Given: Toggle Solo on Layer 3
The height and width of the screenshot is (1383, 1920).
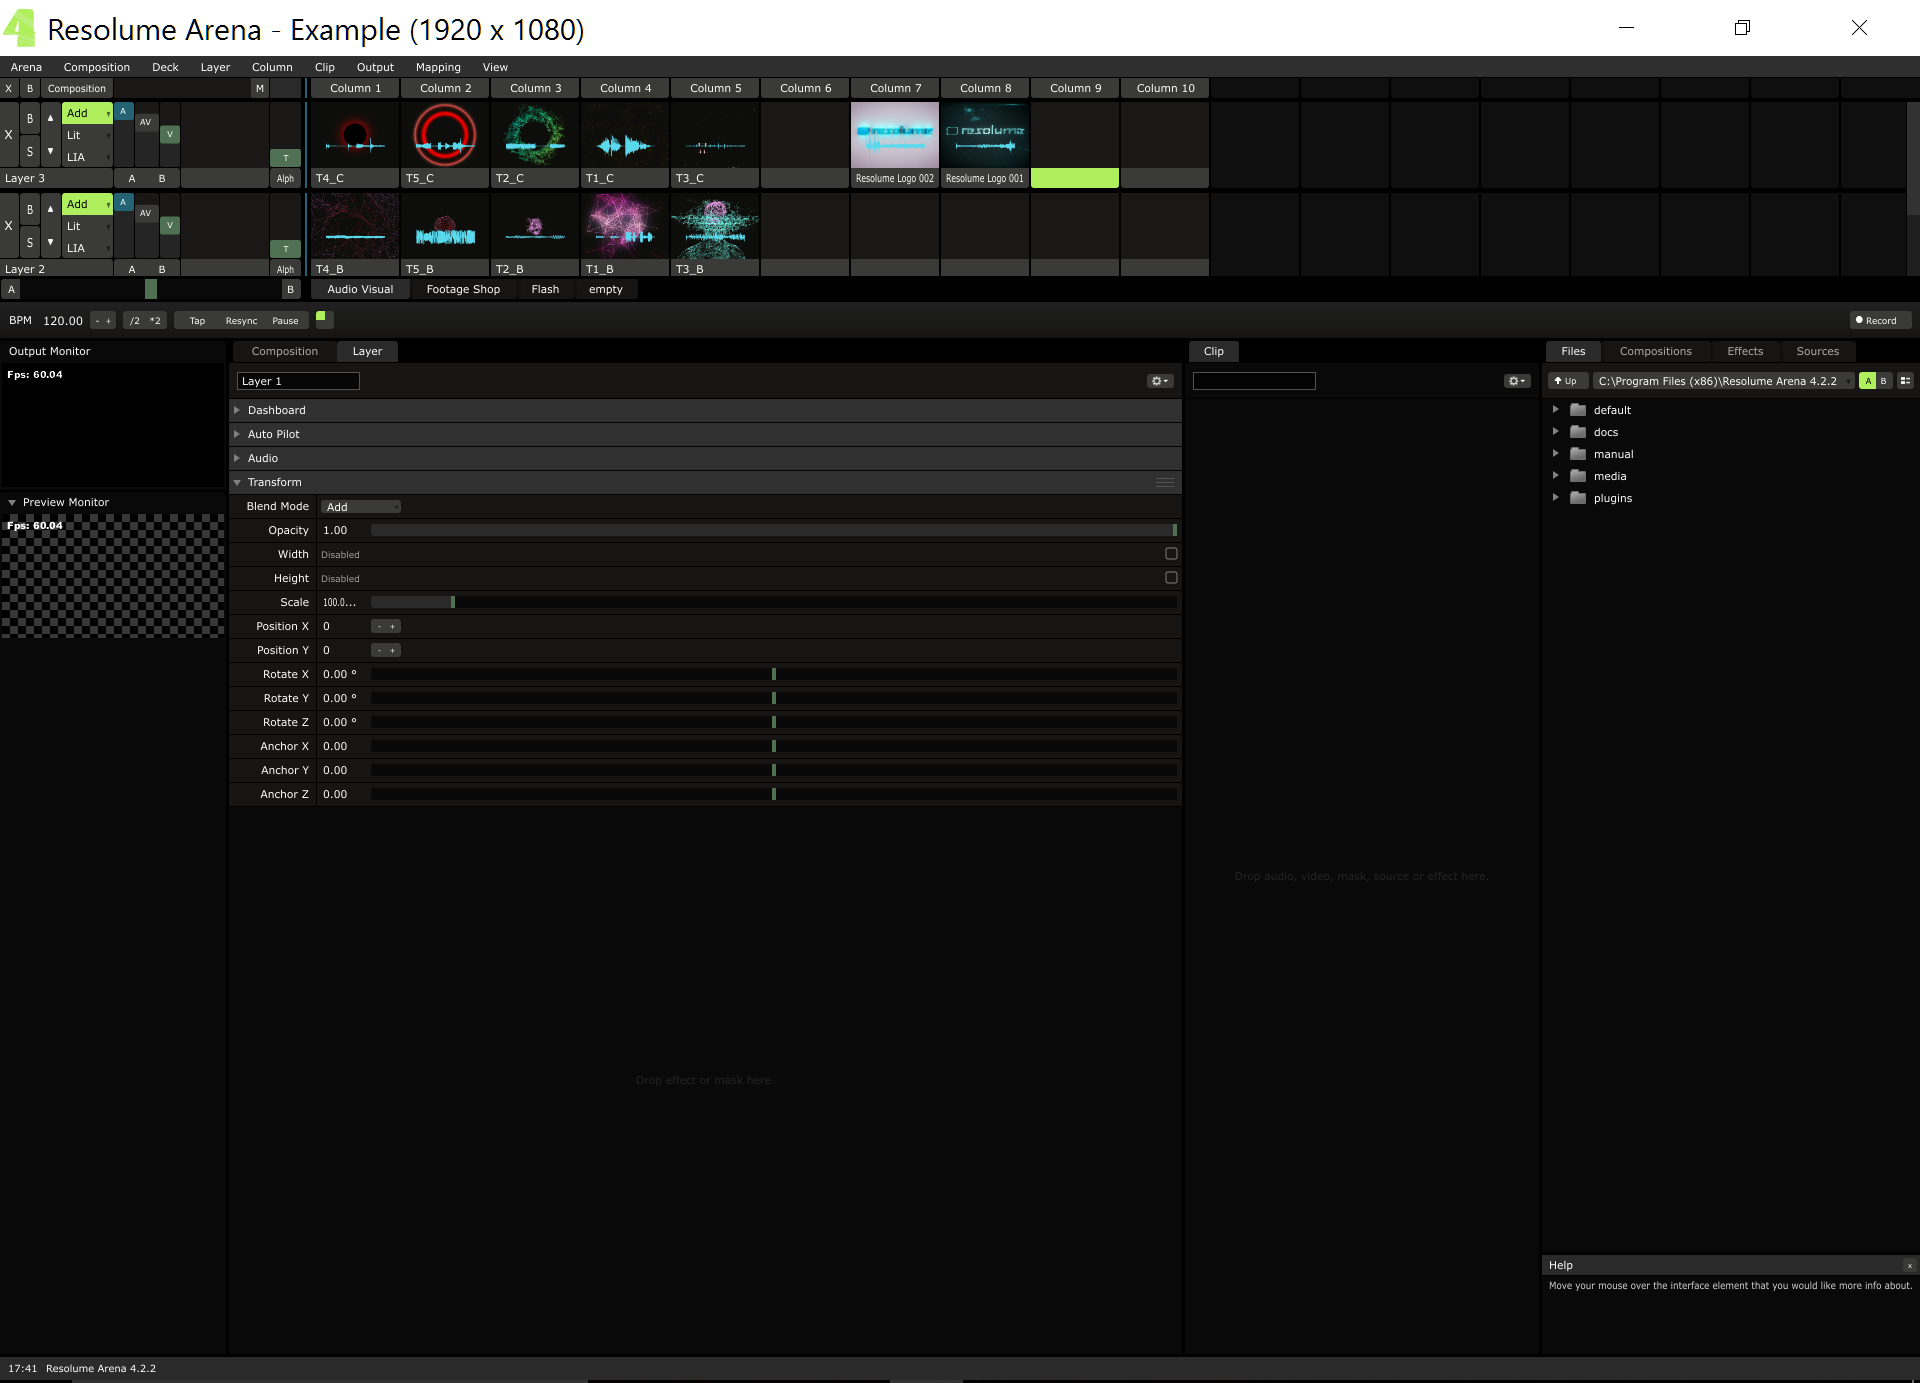Looking at the screenshot, I should click(x=30, y=152).
